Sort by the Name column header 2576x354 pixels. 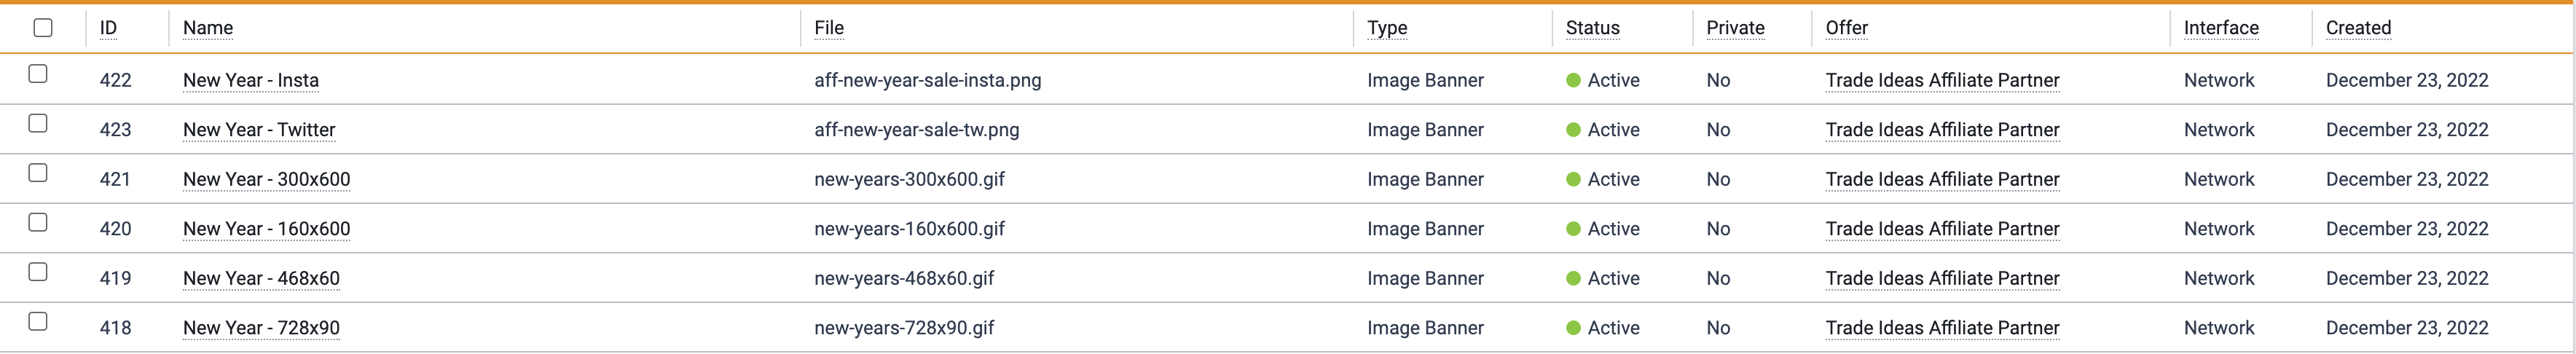pos(208,28)
